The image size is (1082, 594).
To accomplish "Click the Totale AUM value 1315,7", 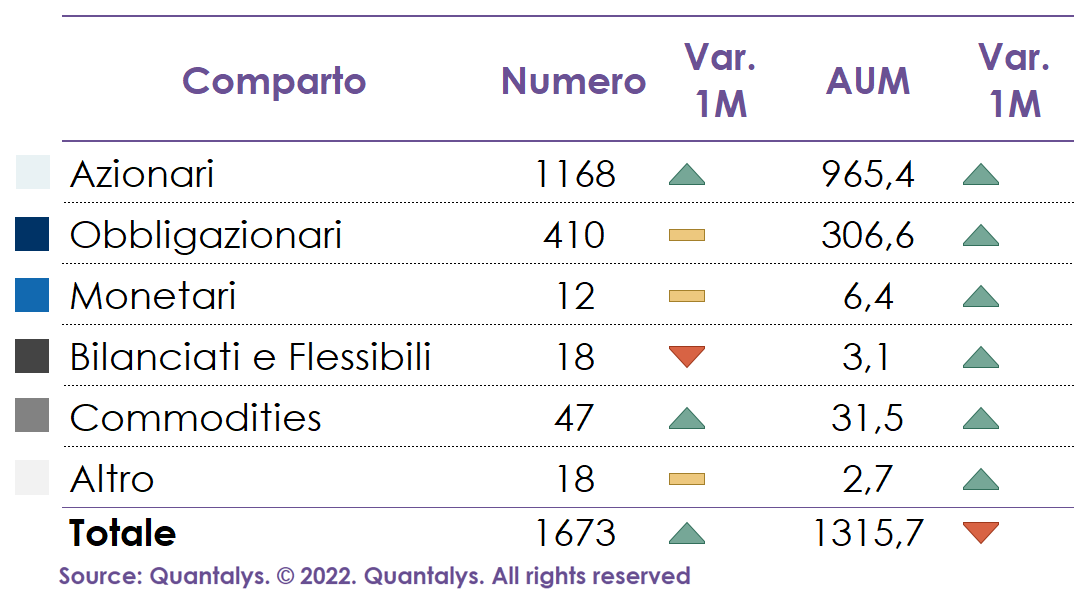I will tap(867, 534).
